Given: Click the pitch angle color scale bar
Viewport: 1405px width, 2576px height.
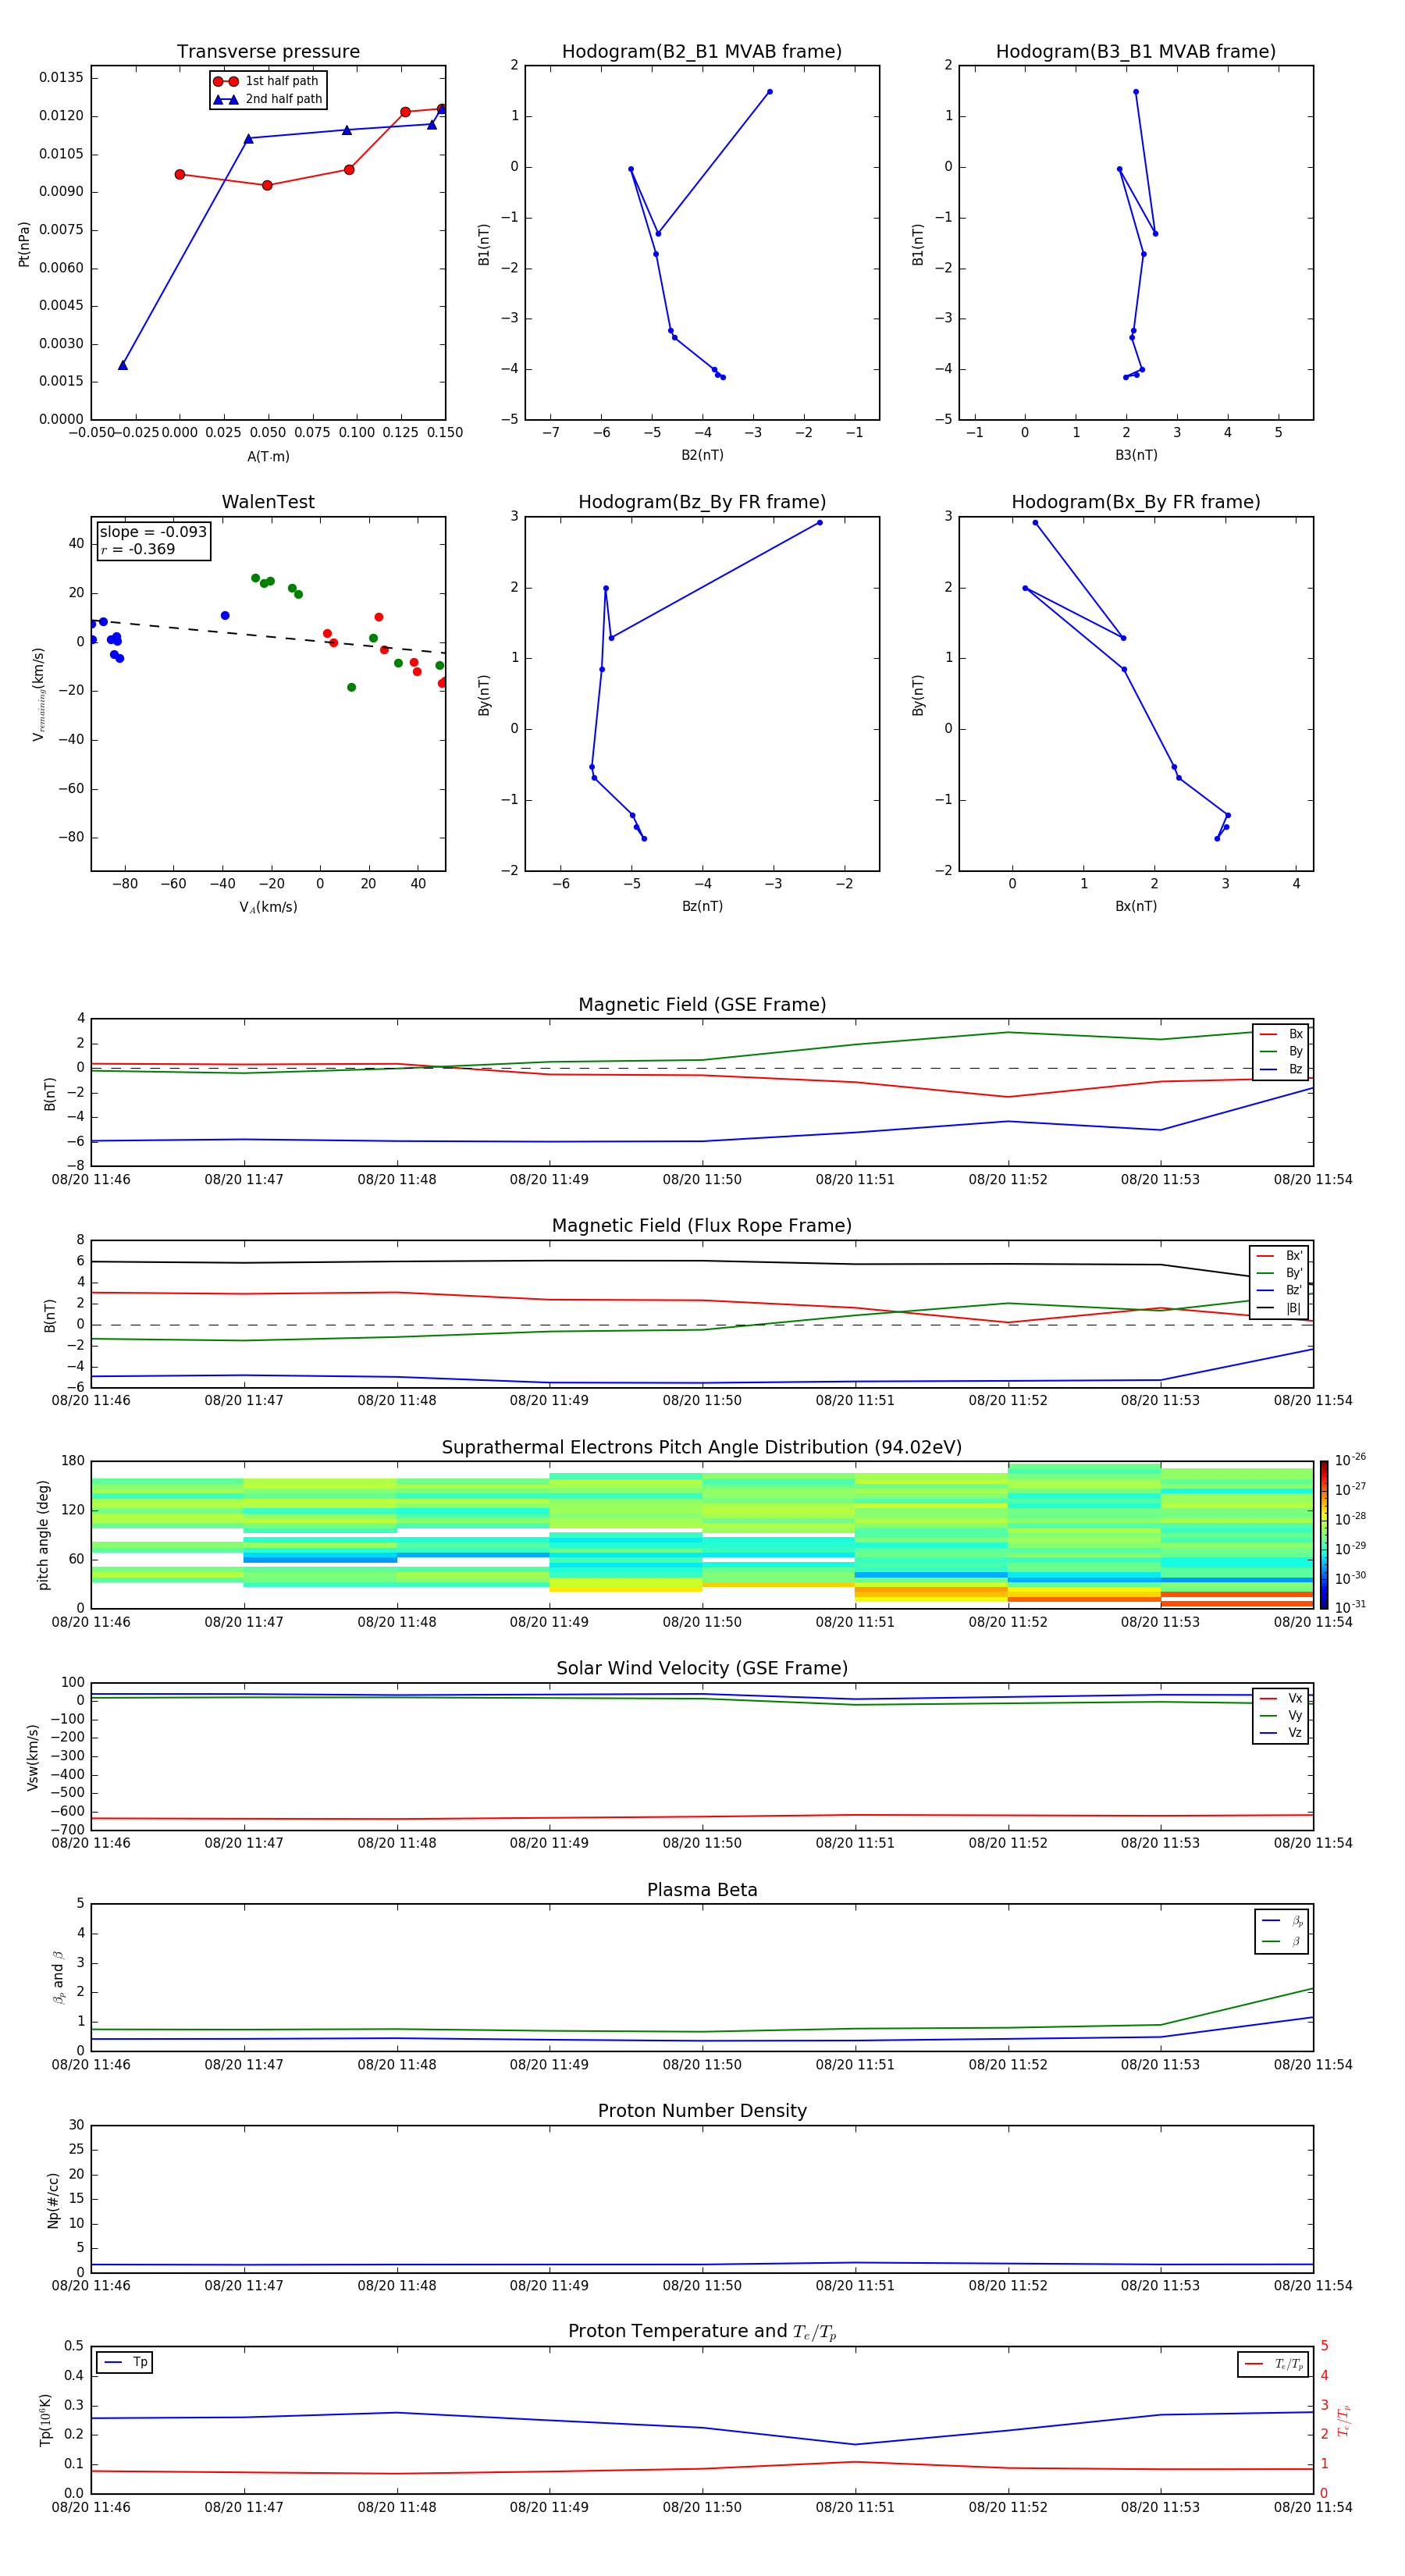Looking at the screenshot, I should [1324, 1534].
